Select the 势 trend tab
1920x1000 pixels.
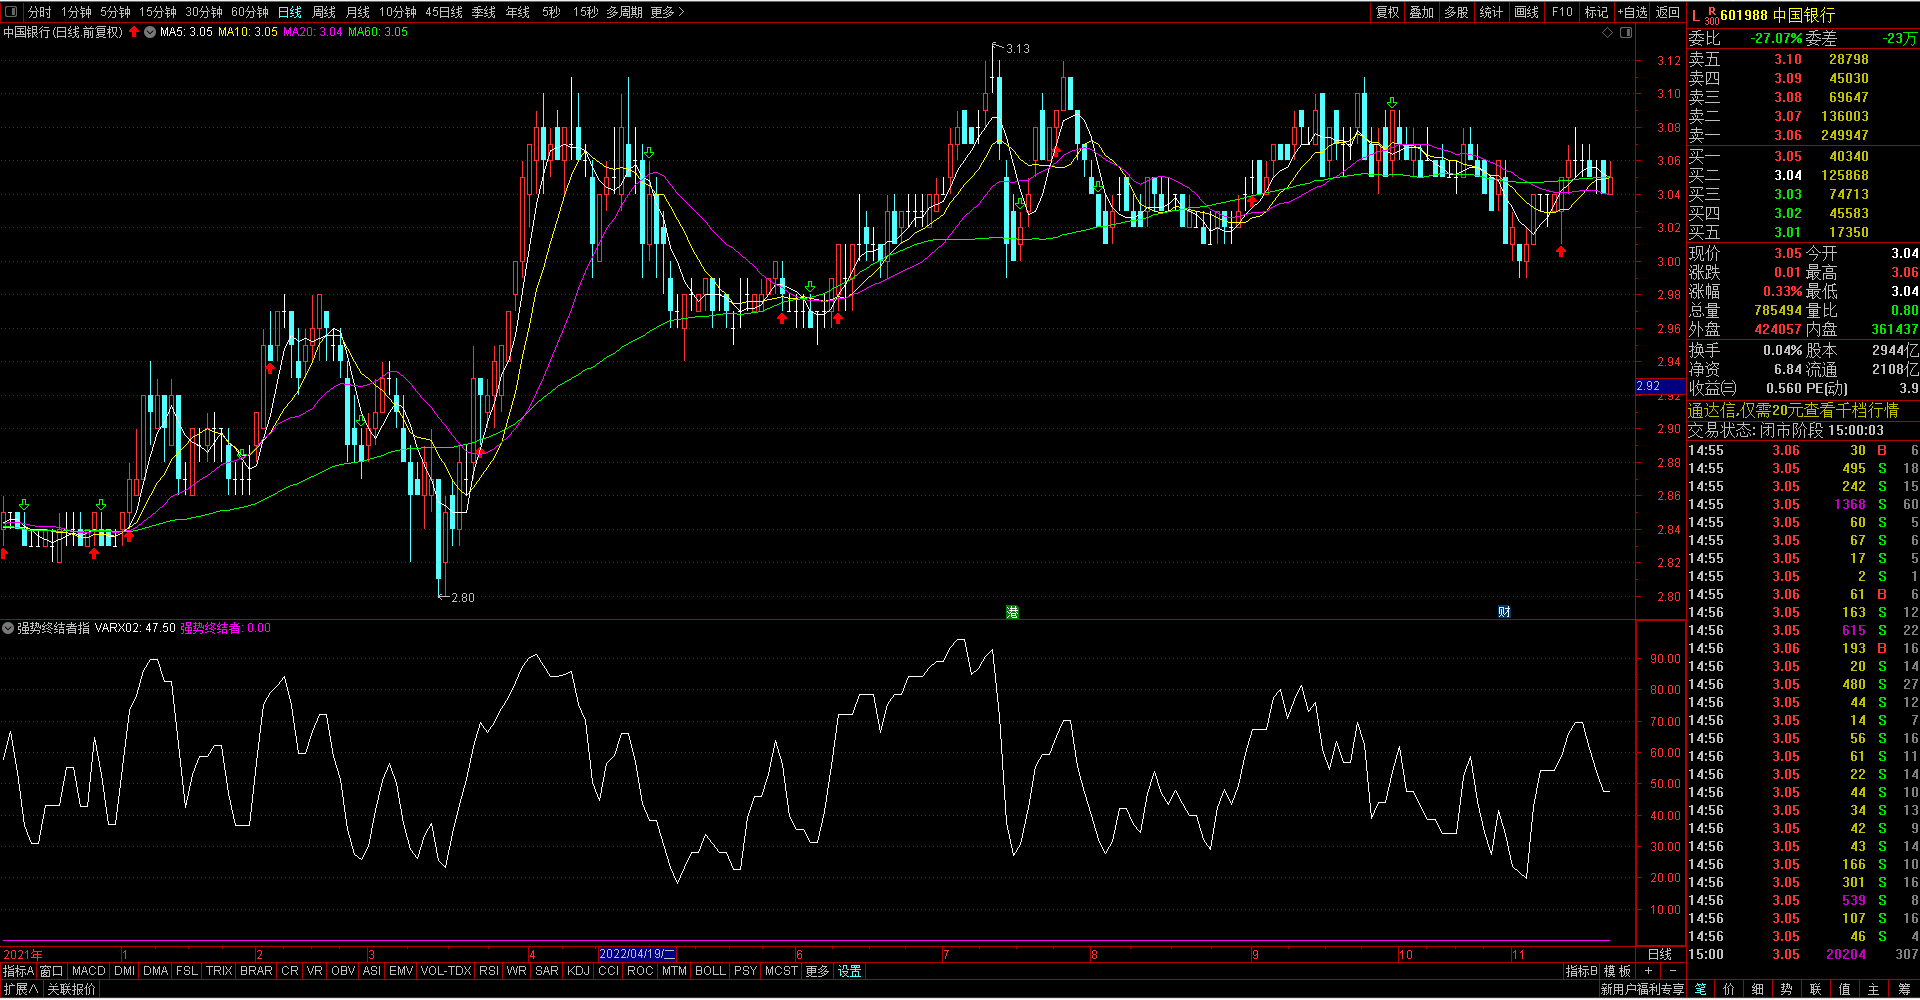pos(1787,989)
